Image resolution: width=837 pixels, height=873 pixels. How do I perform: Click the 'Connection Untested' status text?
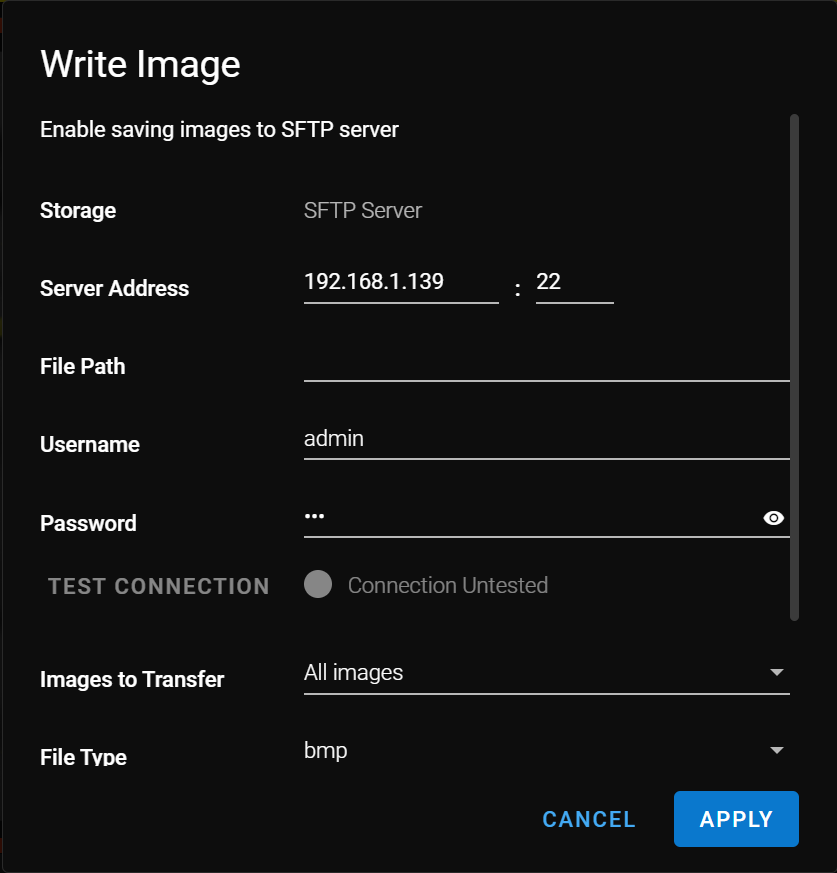click(447, 586)
